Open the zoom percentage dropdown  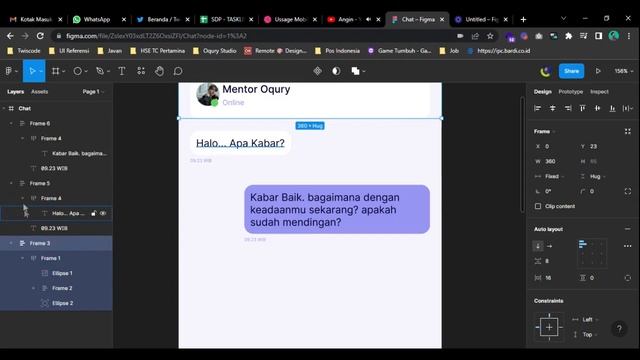(x=624, y=71)
